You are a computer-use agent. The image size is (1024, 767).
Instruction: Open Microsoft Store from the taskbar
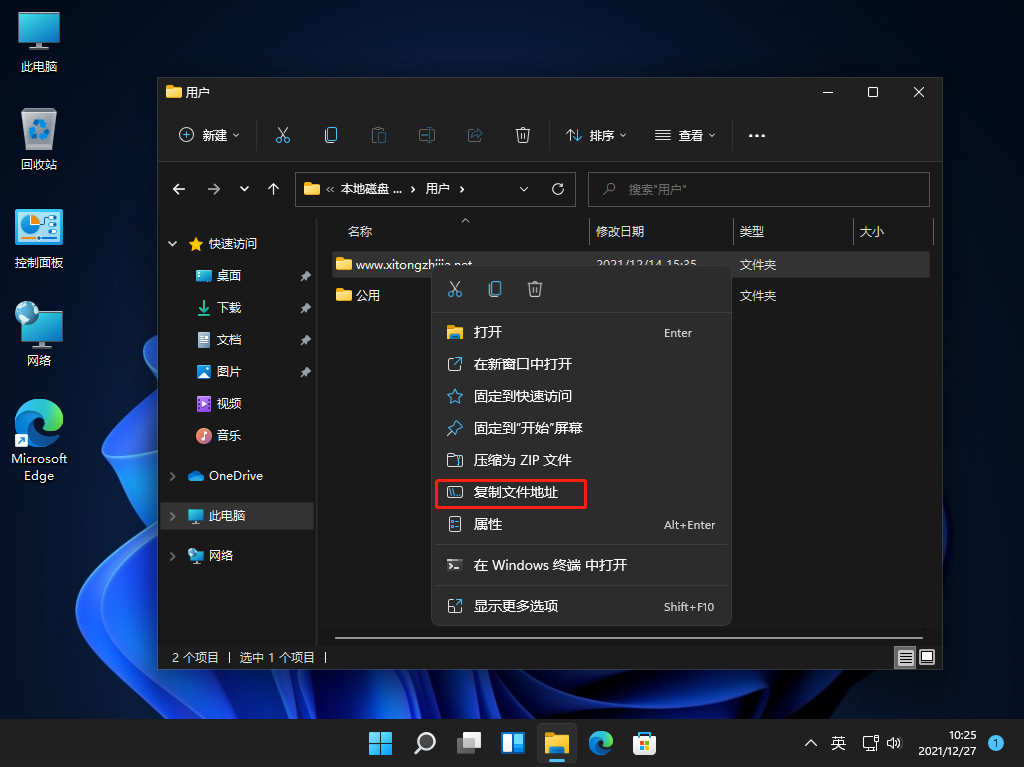(643, 743)
